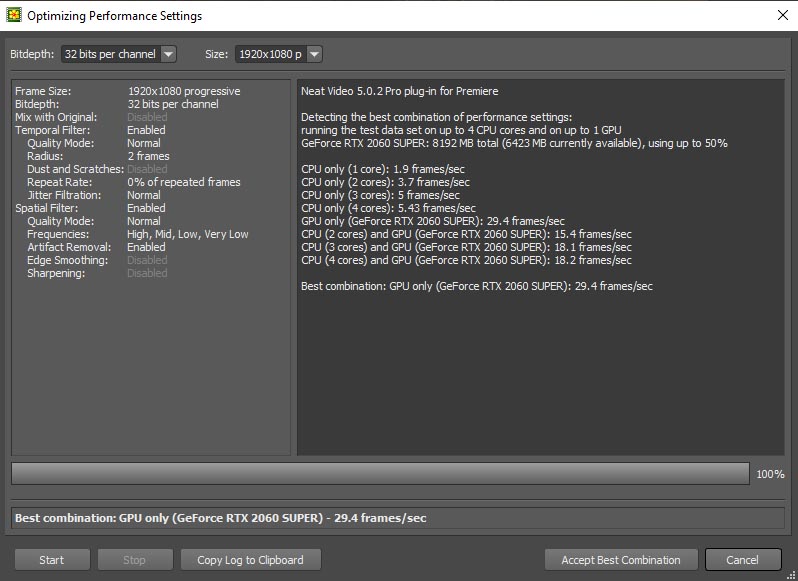Viewport: 798px width, 581px height.
Task: Click Frequencies 'High, Mid, Low, Very Low'
Action: click(x=188, y=234)
